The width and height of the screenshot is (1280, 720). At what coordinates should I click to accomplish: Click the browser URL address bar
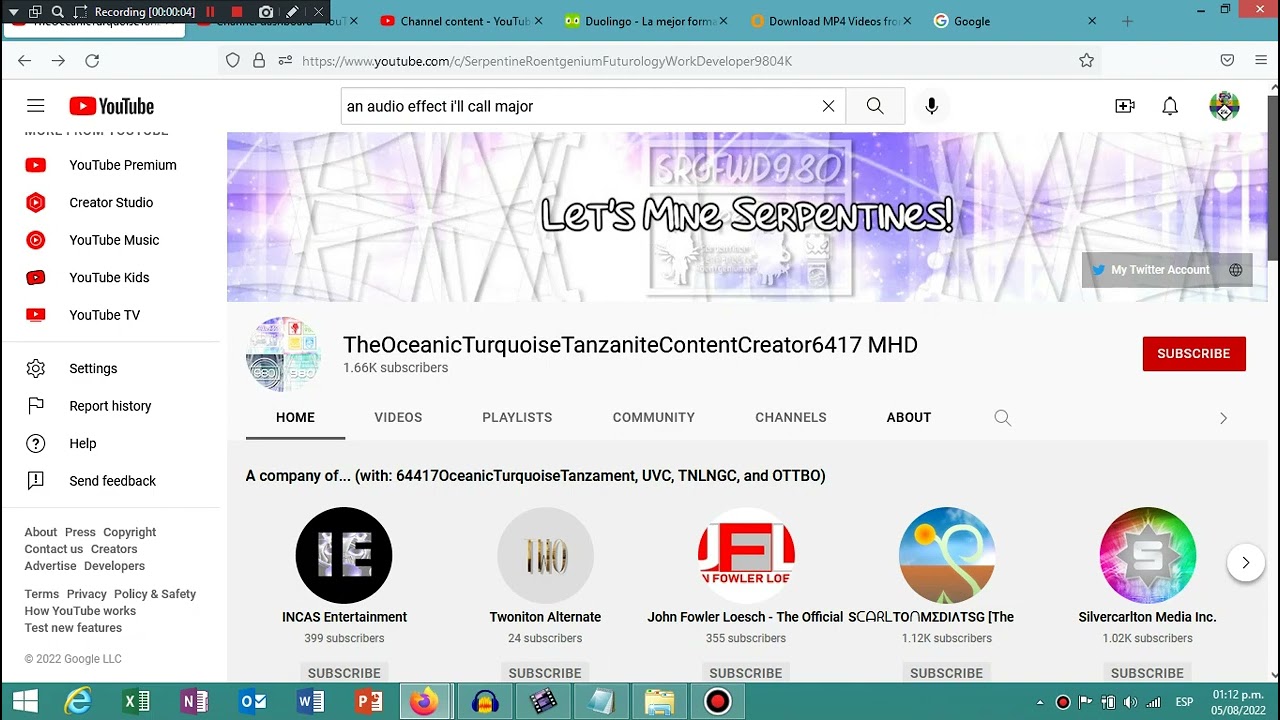(x=660, y=61)
